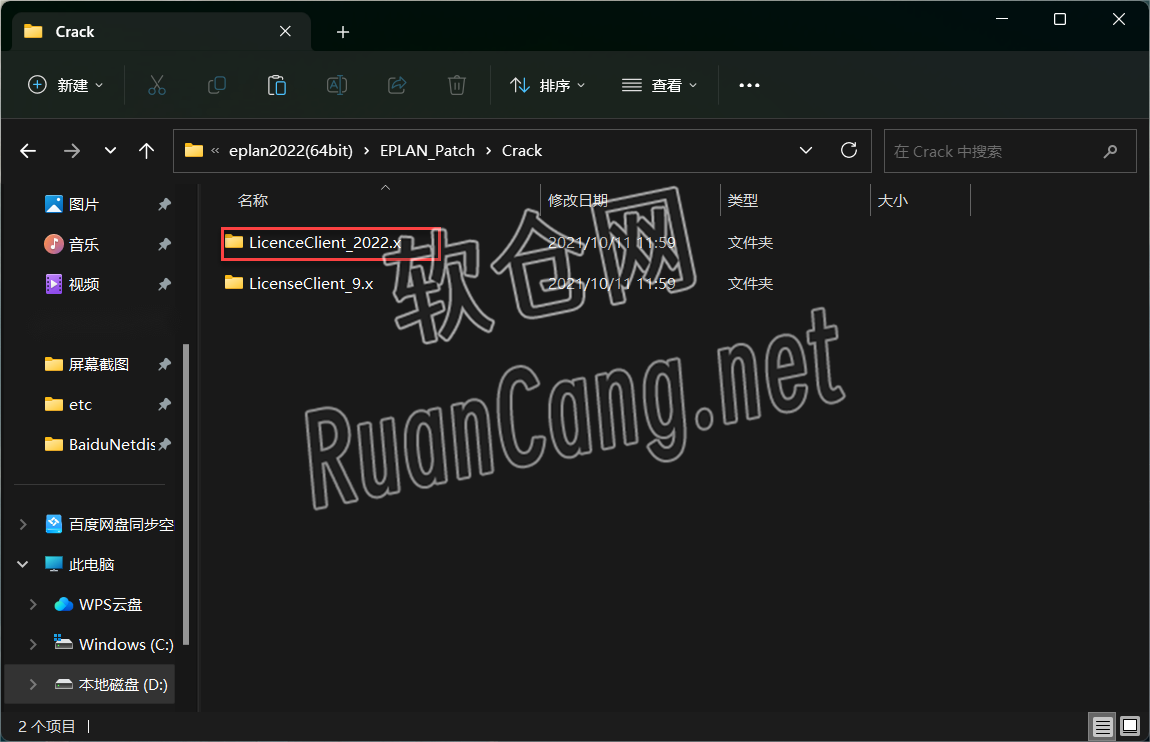Copy the selected LicenceClient_2022.x folder
Screen dimensions: 1150x742
(217, 85)
